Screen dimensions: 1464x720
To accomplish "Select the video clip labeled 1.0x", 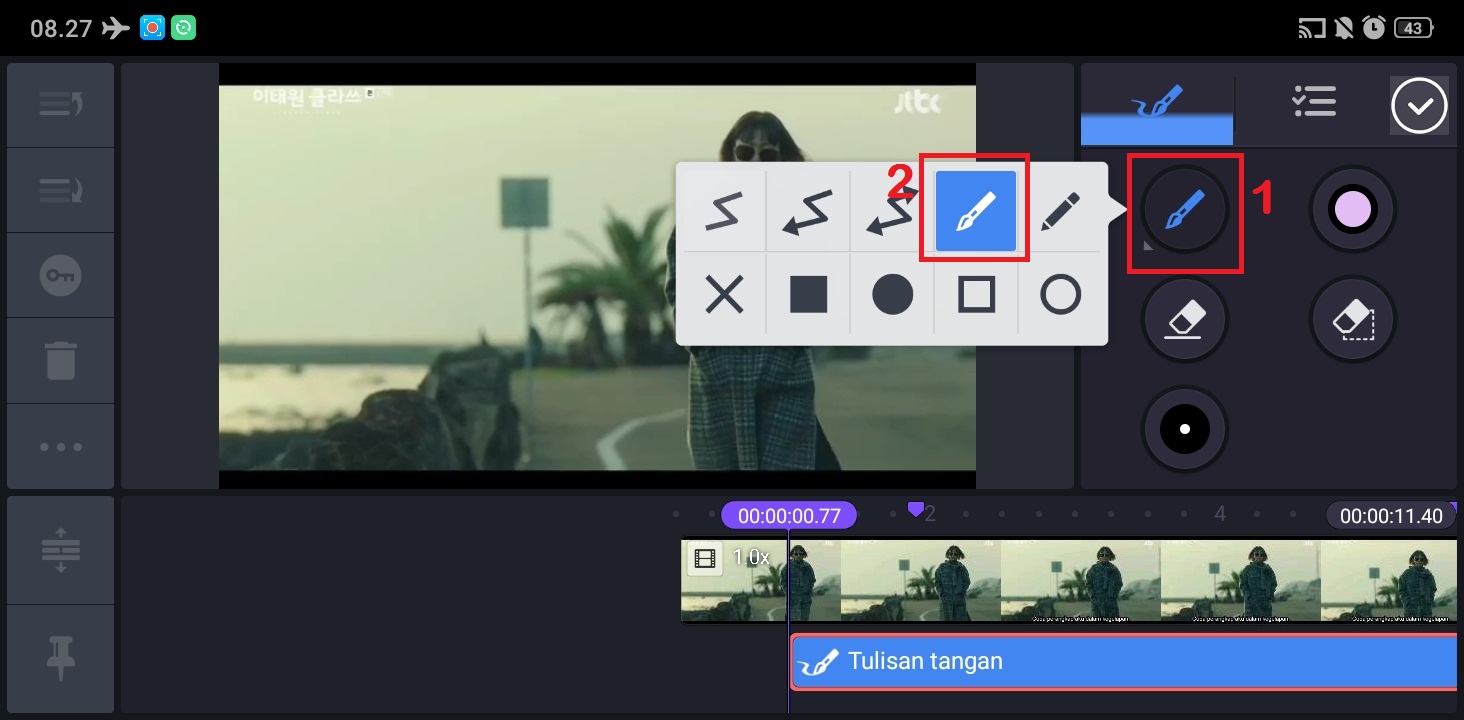I will 1069,580.
